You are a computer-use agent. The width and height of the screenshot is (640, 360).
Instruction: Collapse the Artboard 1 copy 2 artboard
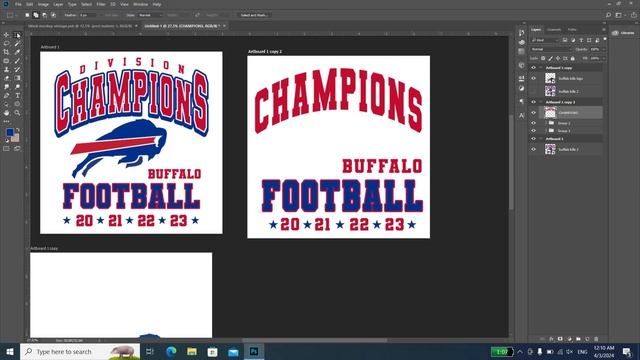[541, 102]
